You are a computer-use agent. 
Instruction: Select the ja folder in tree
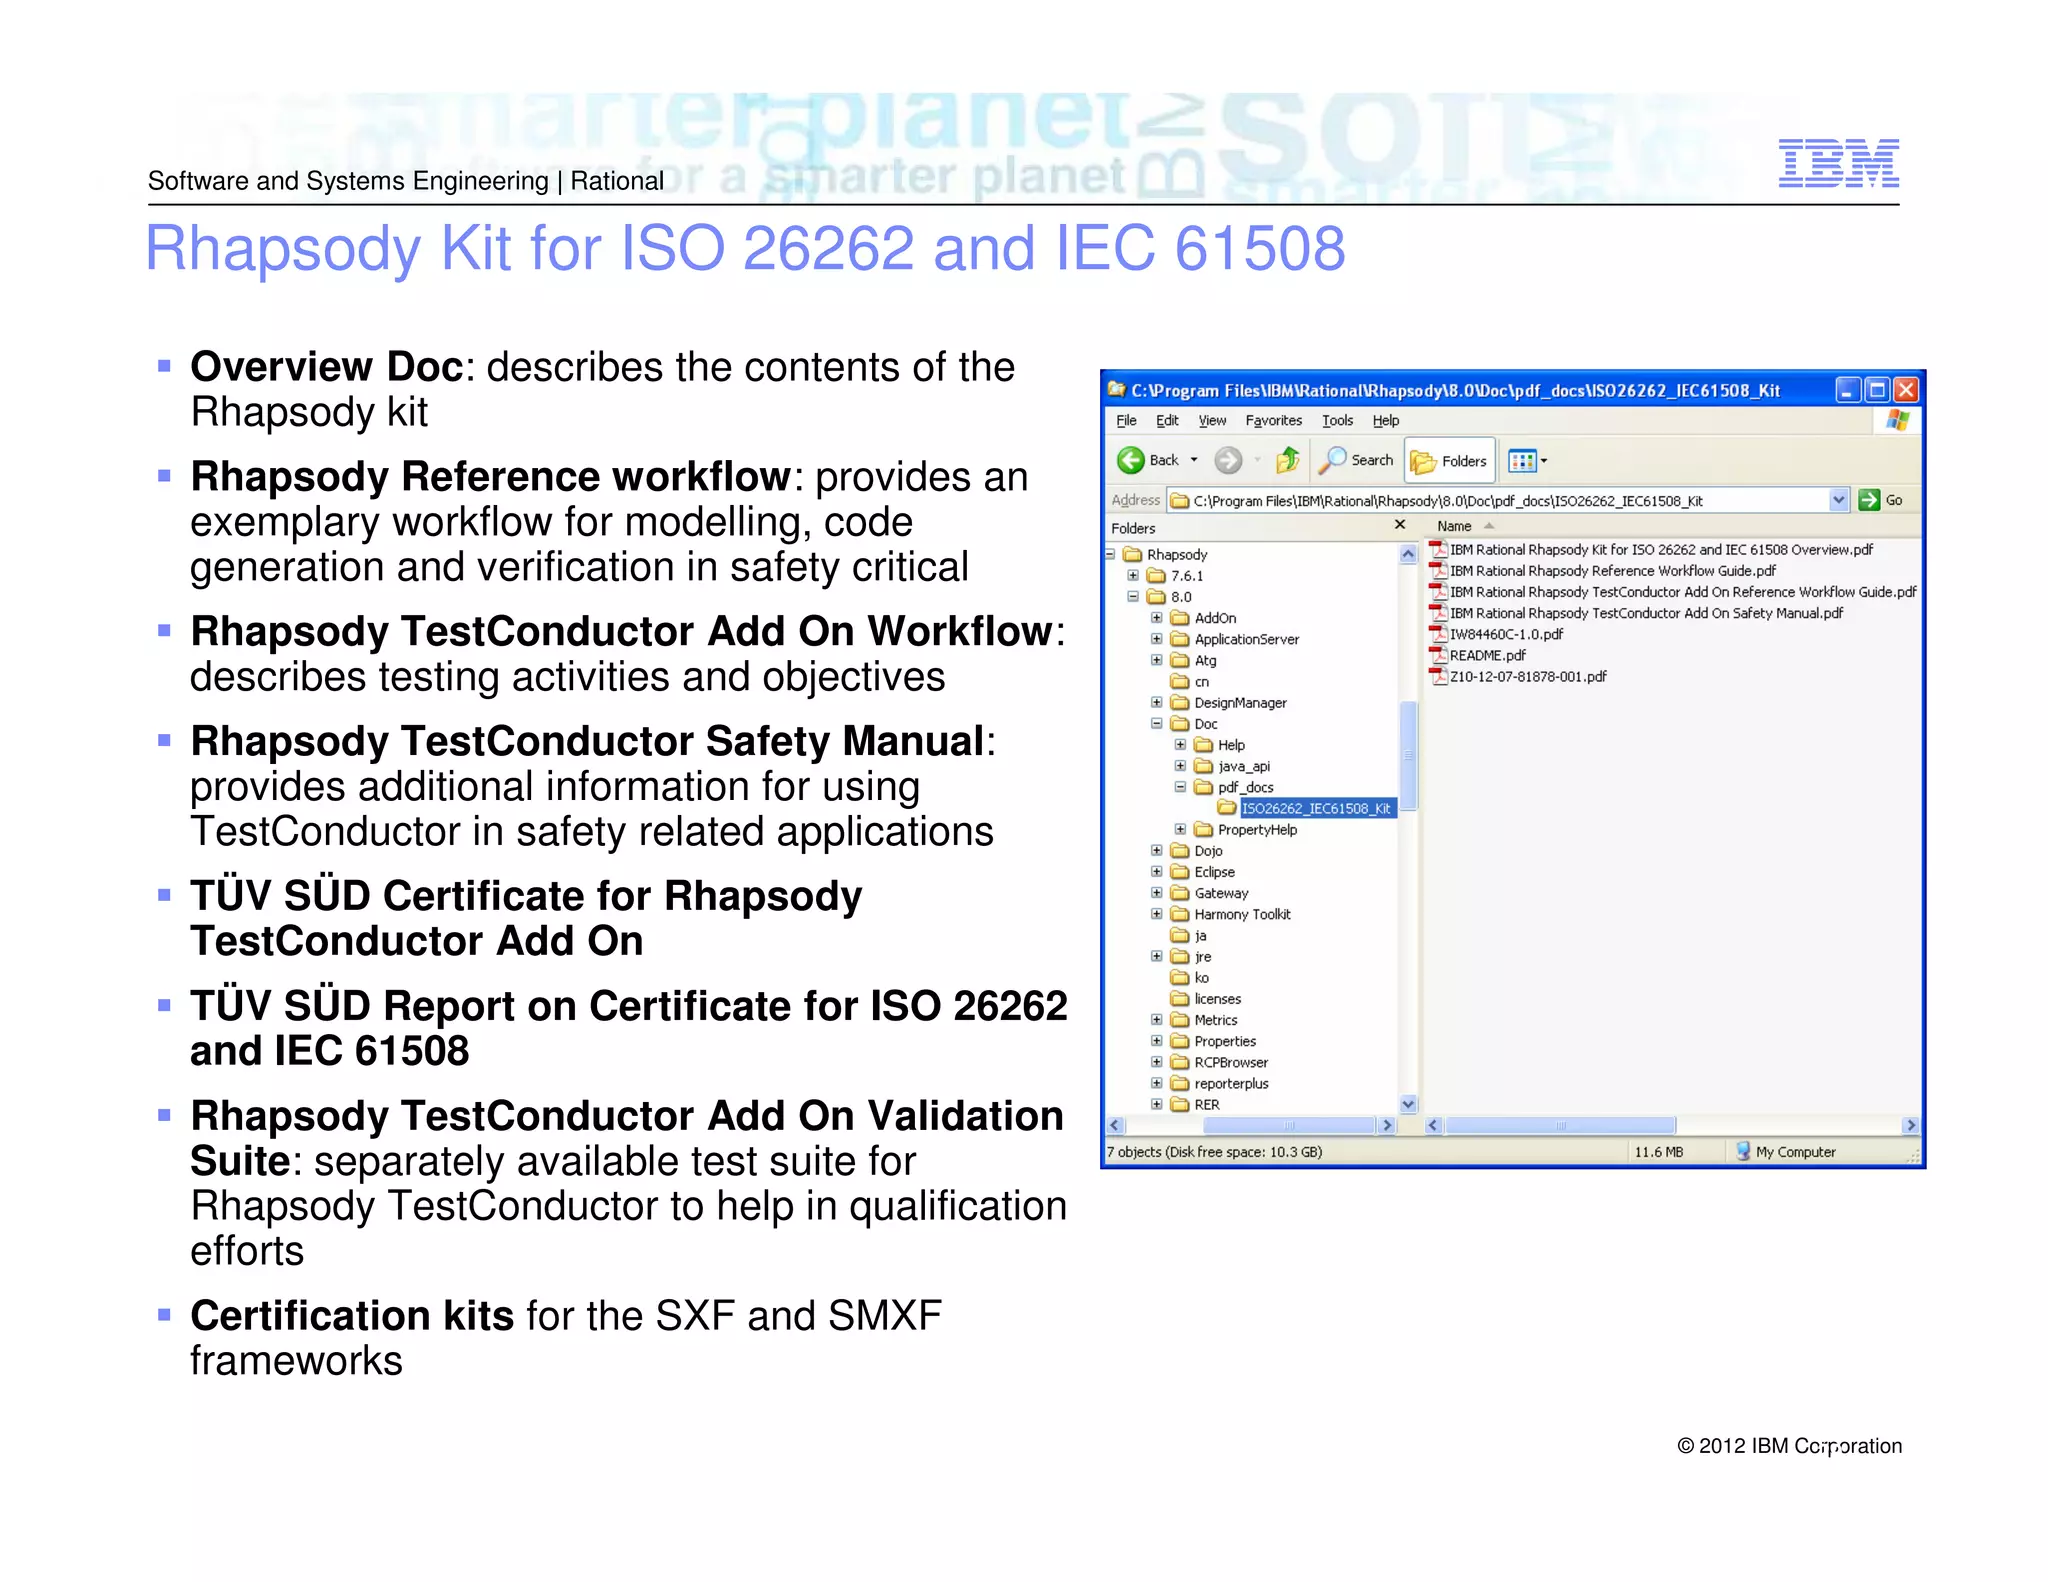coord(1189,935)
